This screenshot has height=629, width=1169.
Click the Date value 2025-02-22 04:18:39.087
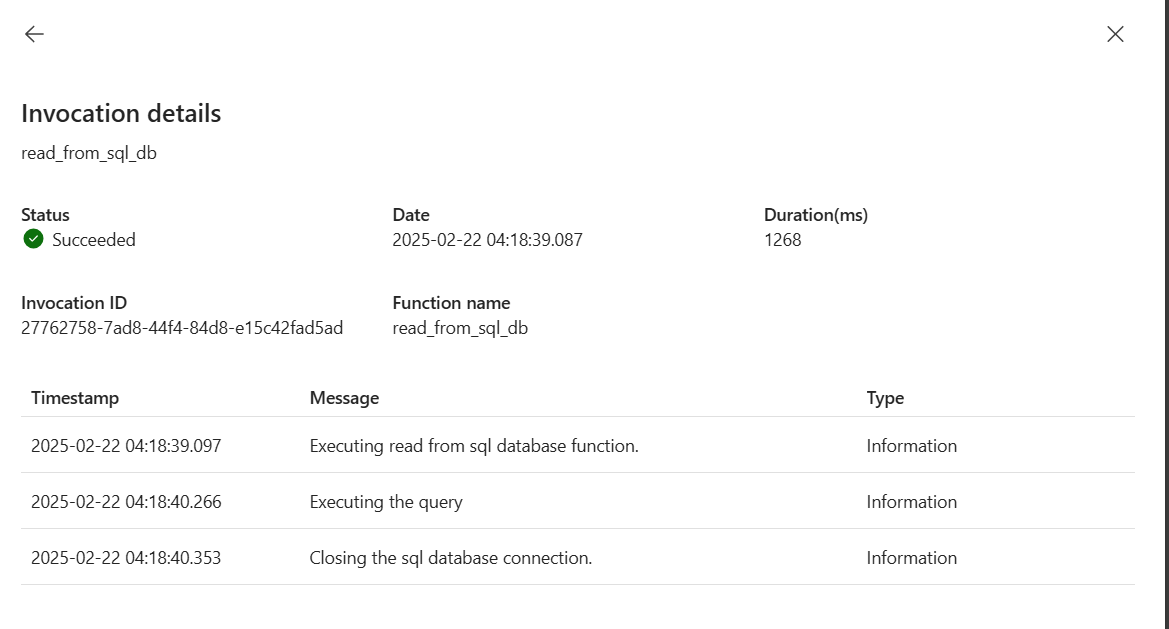(x=487, y=240)
